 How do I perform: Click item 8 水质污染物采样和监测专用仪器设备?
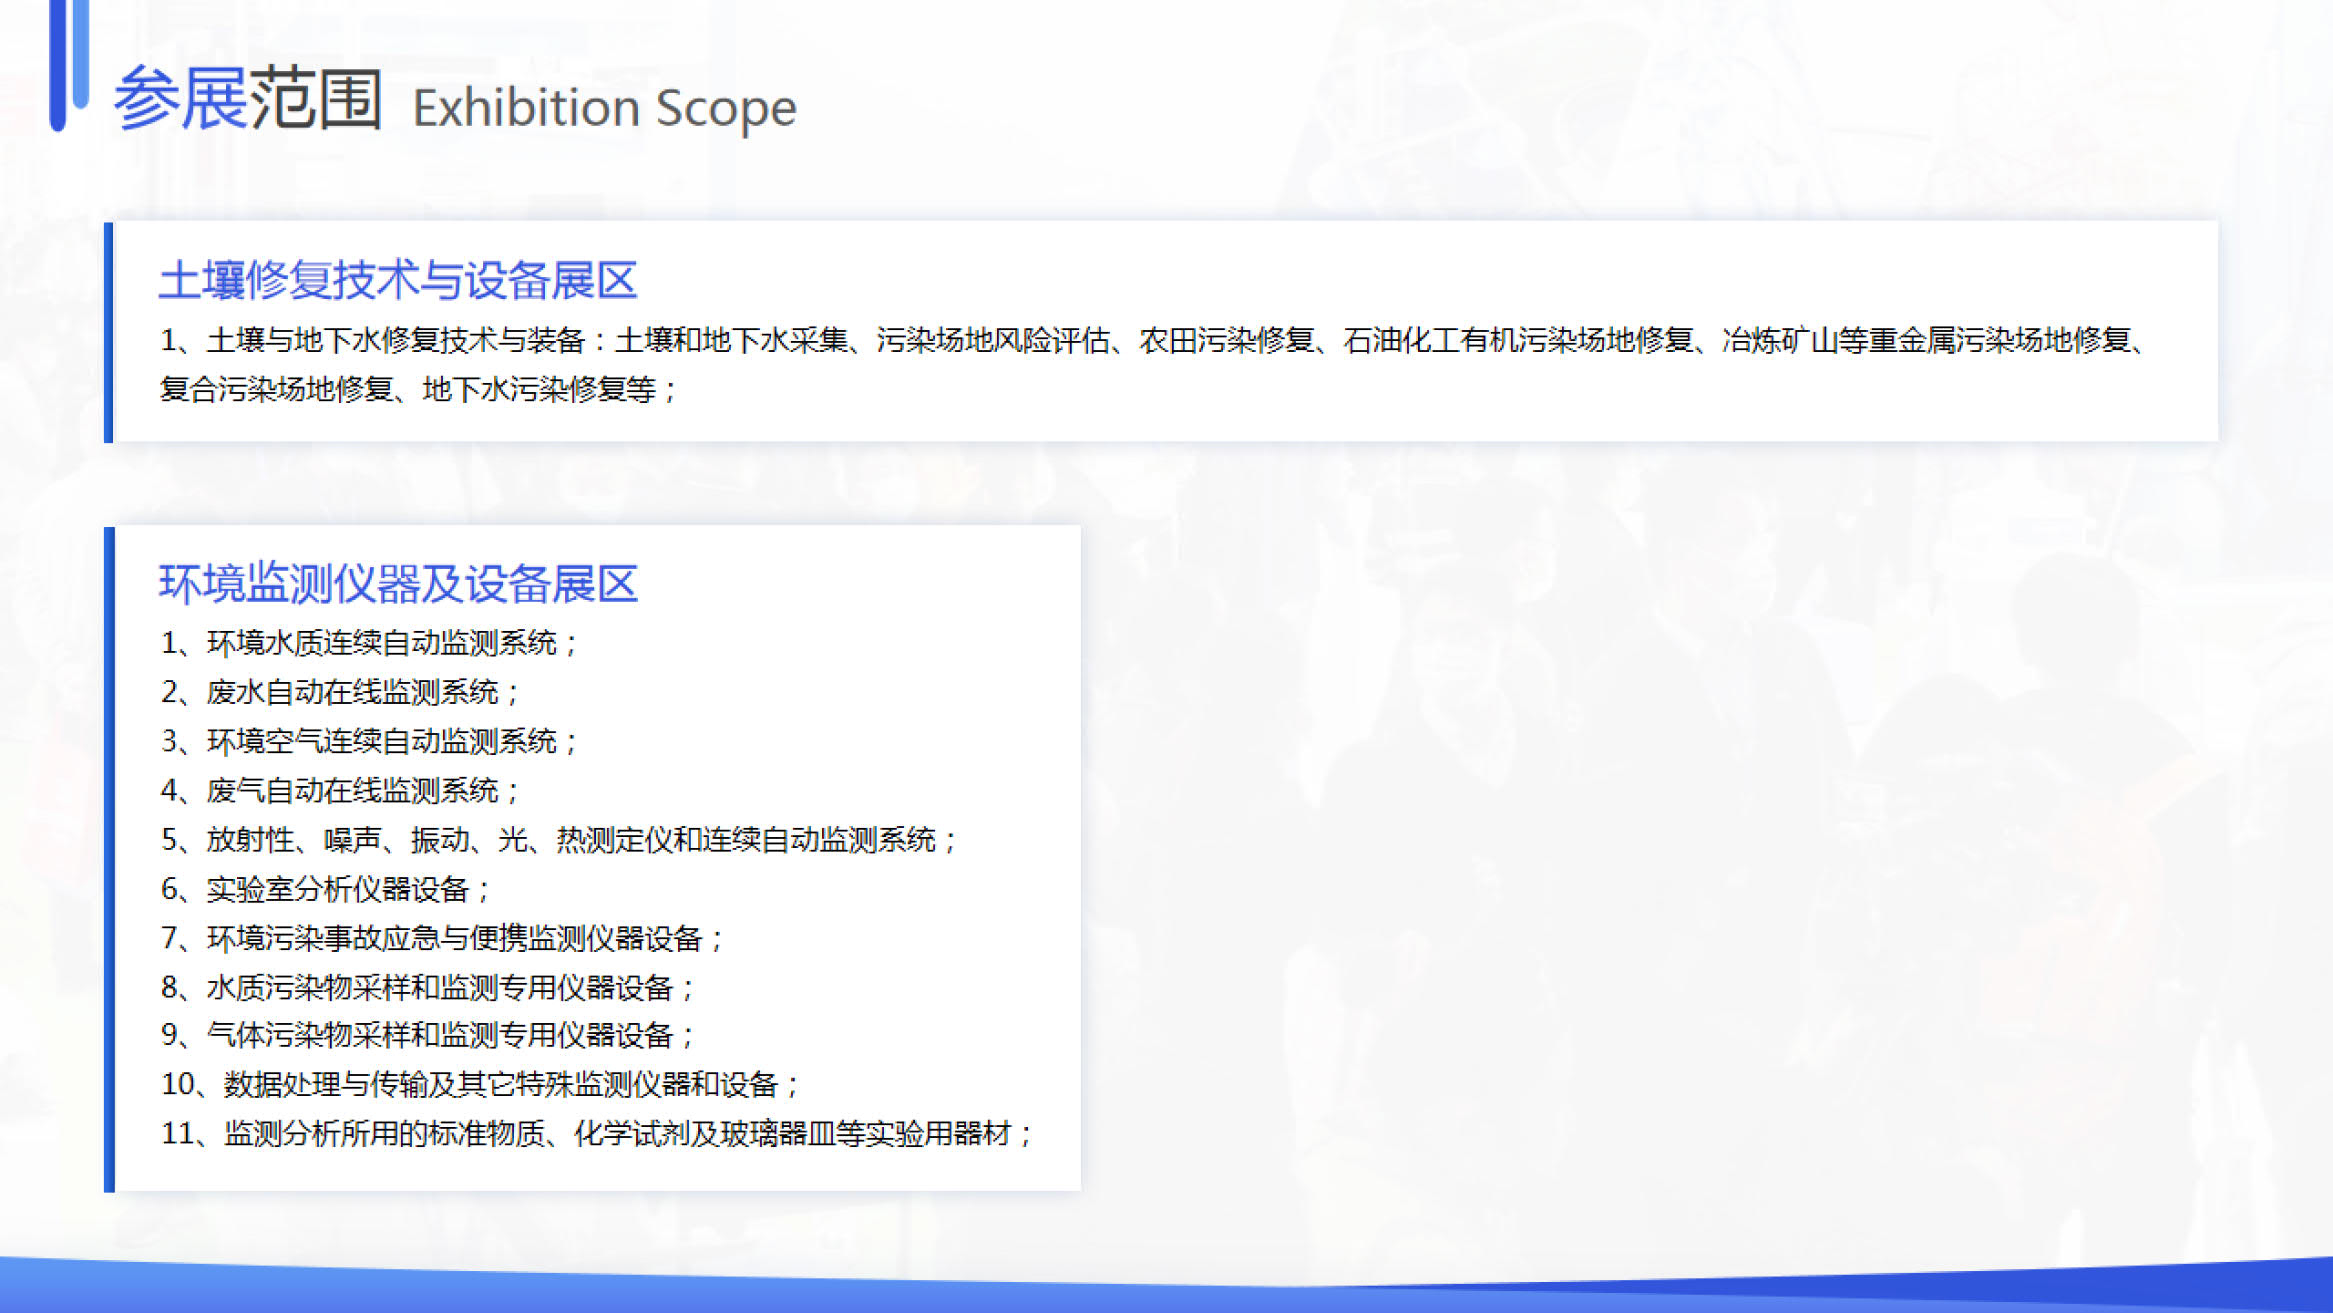point(427,987)
